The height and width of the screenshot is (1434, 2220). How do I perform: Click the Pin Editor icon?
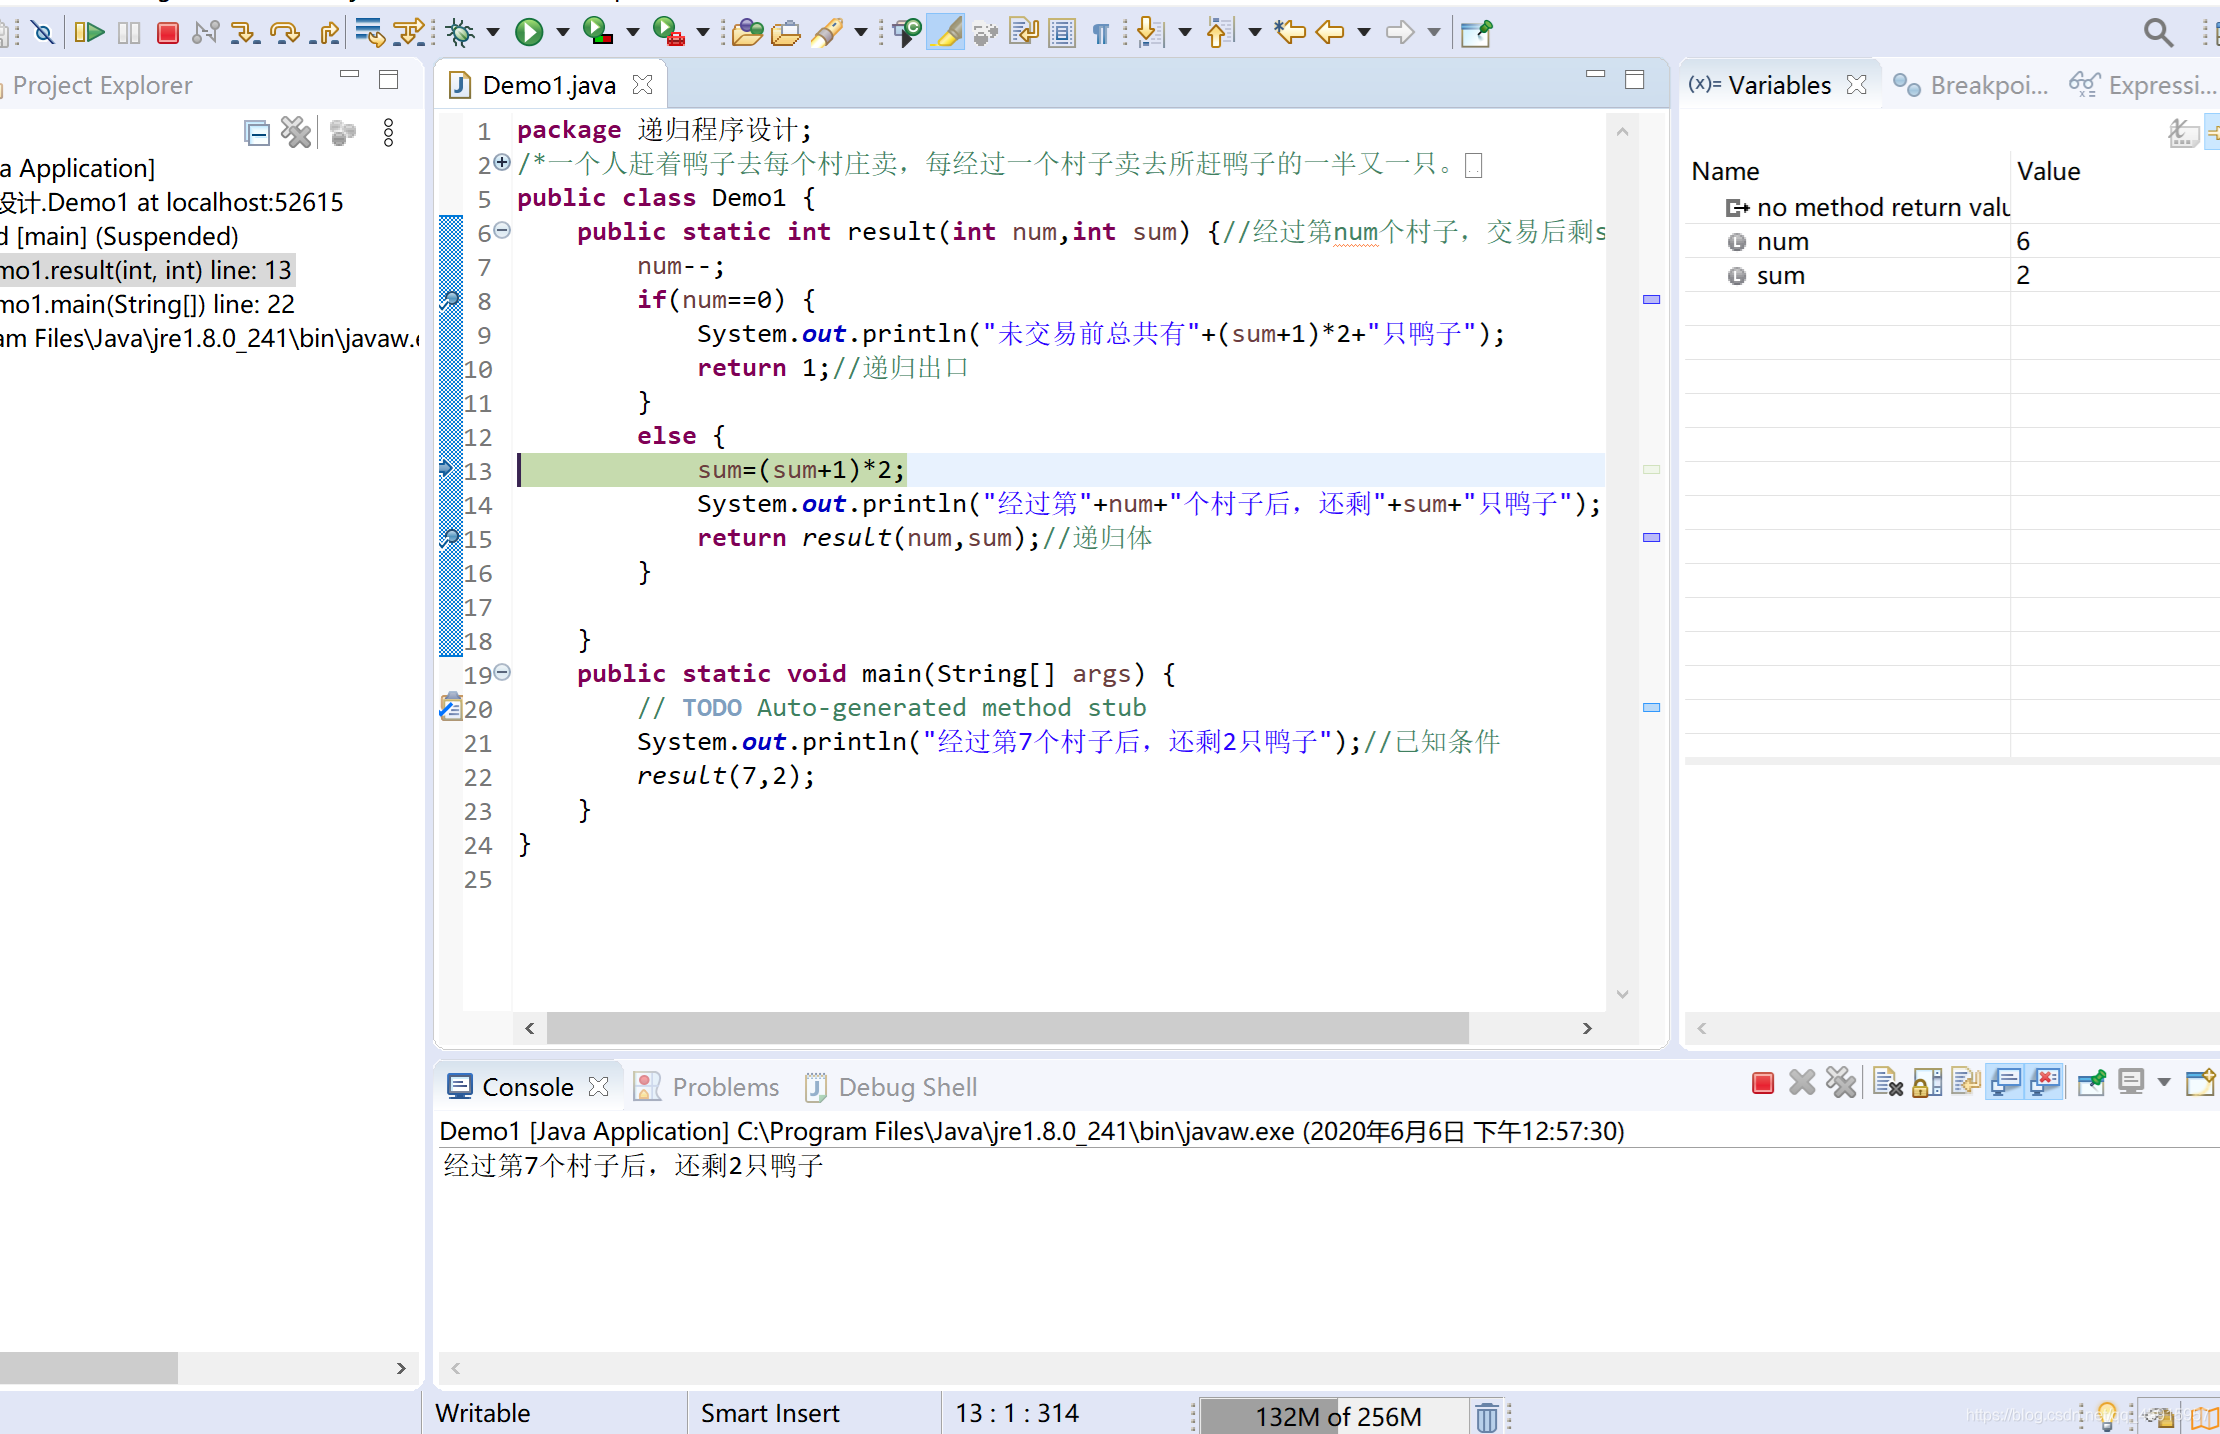[1476, 33]
